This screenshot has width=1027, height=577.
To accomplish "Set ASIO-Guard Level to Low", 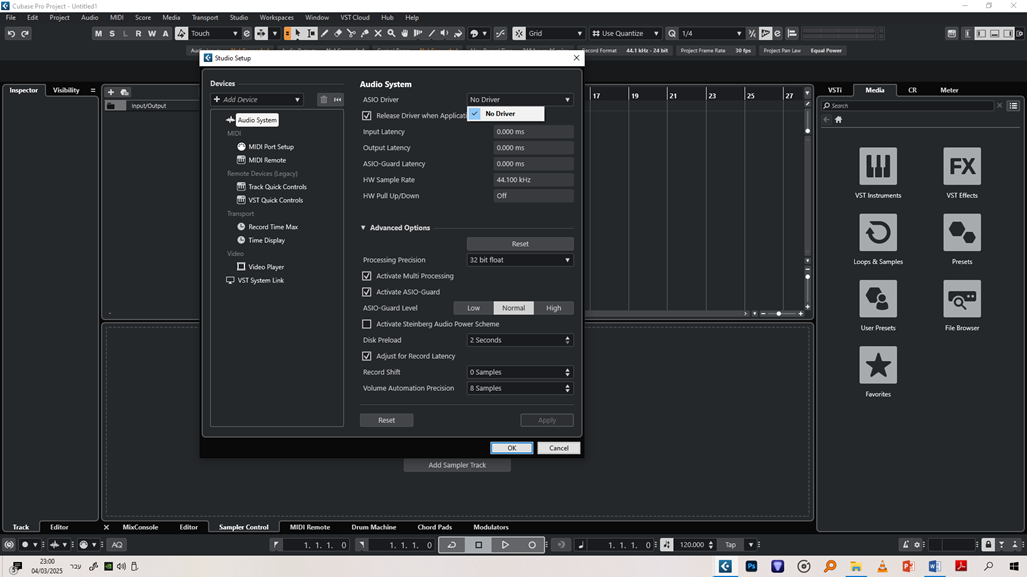I will tap(474, 308).
